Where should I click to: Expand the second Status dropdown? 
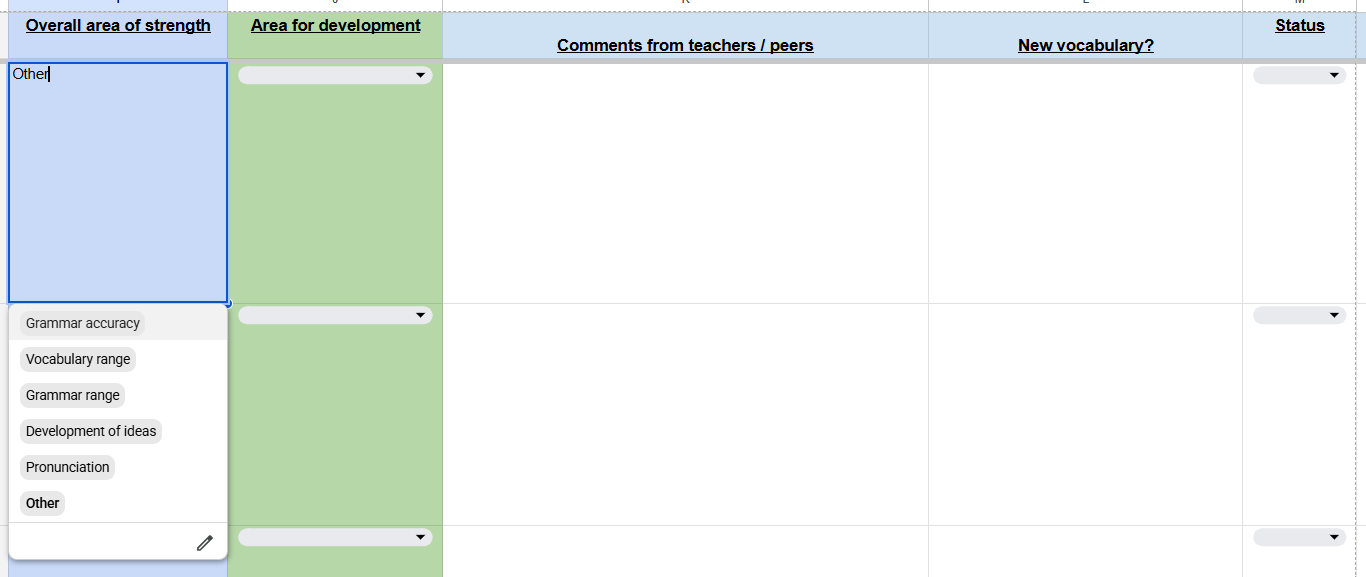(1299, 315)
